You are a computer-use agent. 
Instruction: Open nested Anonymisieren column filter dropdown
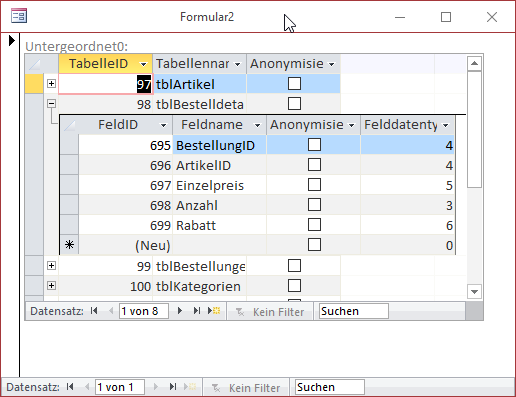click(351, 125)
